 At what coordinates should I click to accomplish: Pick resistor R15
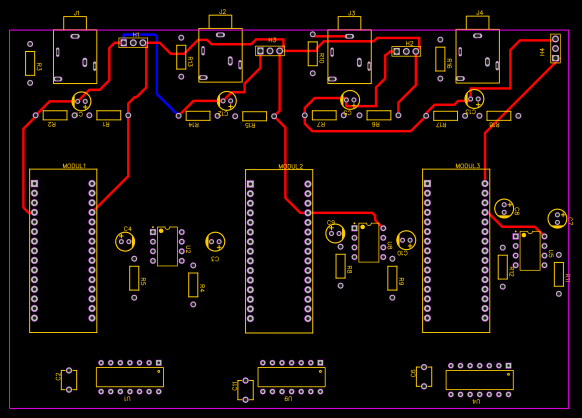click(254, 116)
